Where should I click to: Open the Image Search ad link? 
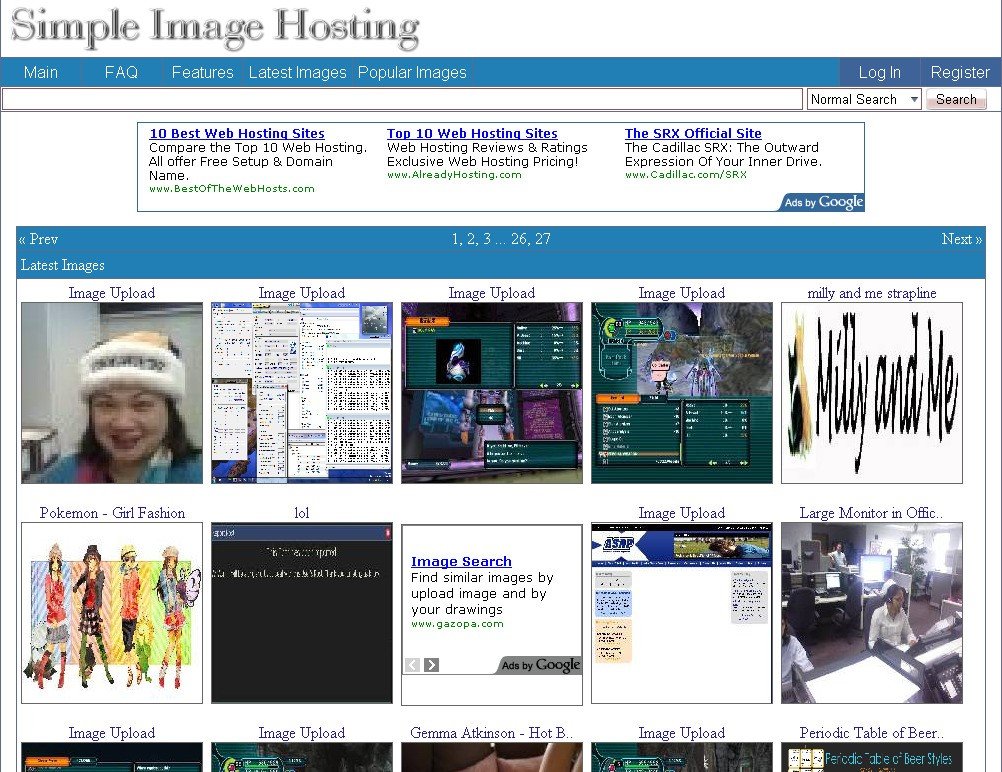(461, 561)
